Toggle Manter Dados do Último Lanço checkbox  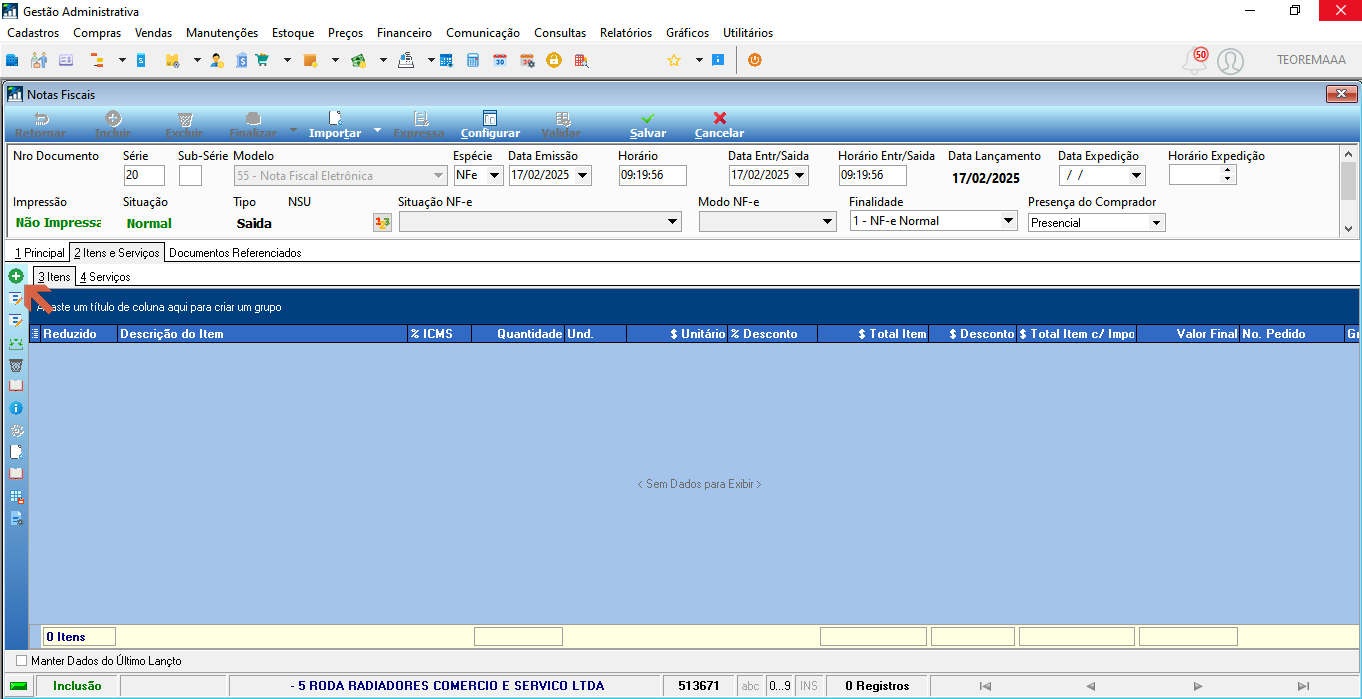tap(22, 661)
